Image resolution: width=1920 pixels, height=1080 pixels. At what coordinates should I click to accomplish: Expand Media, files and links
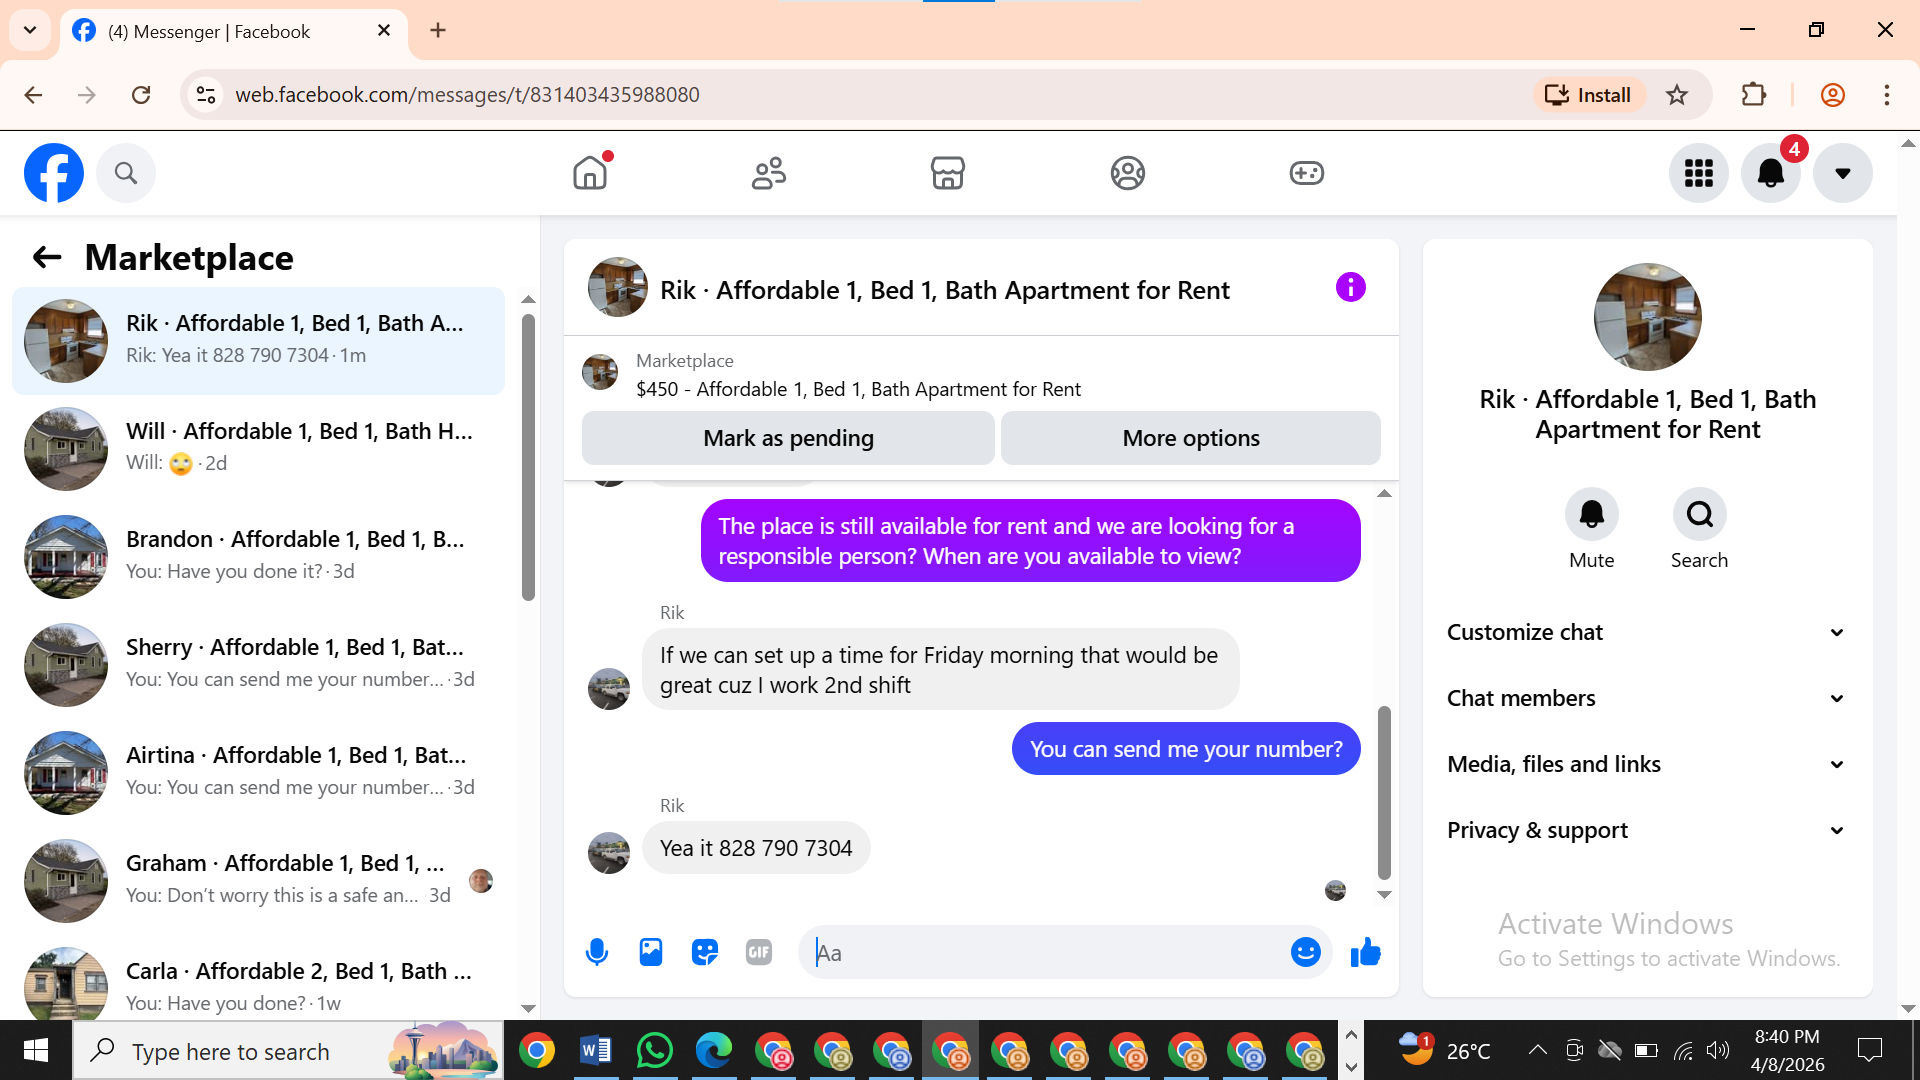pyautogui.click(x=1647, y=764)
